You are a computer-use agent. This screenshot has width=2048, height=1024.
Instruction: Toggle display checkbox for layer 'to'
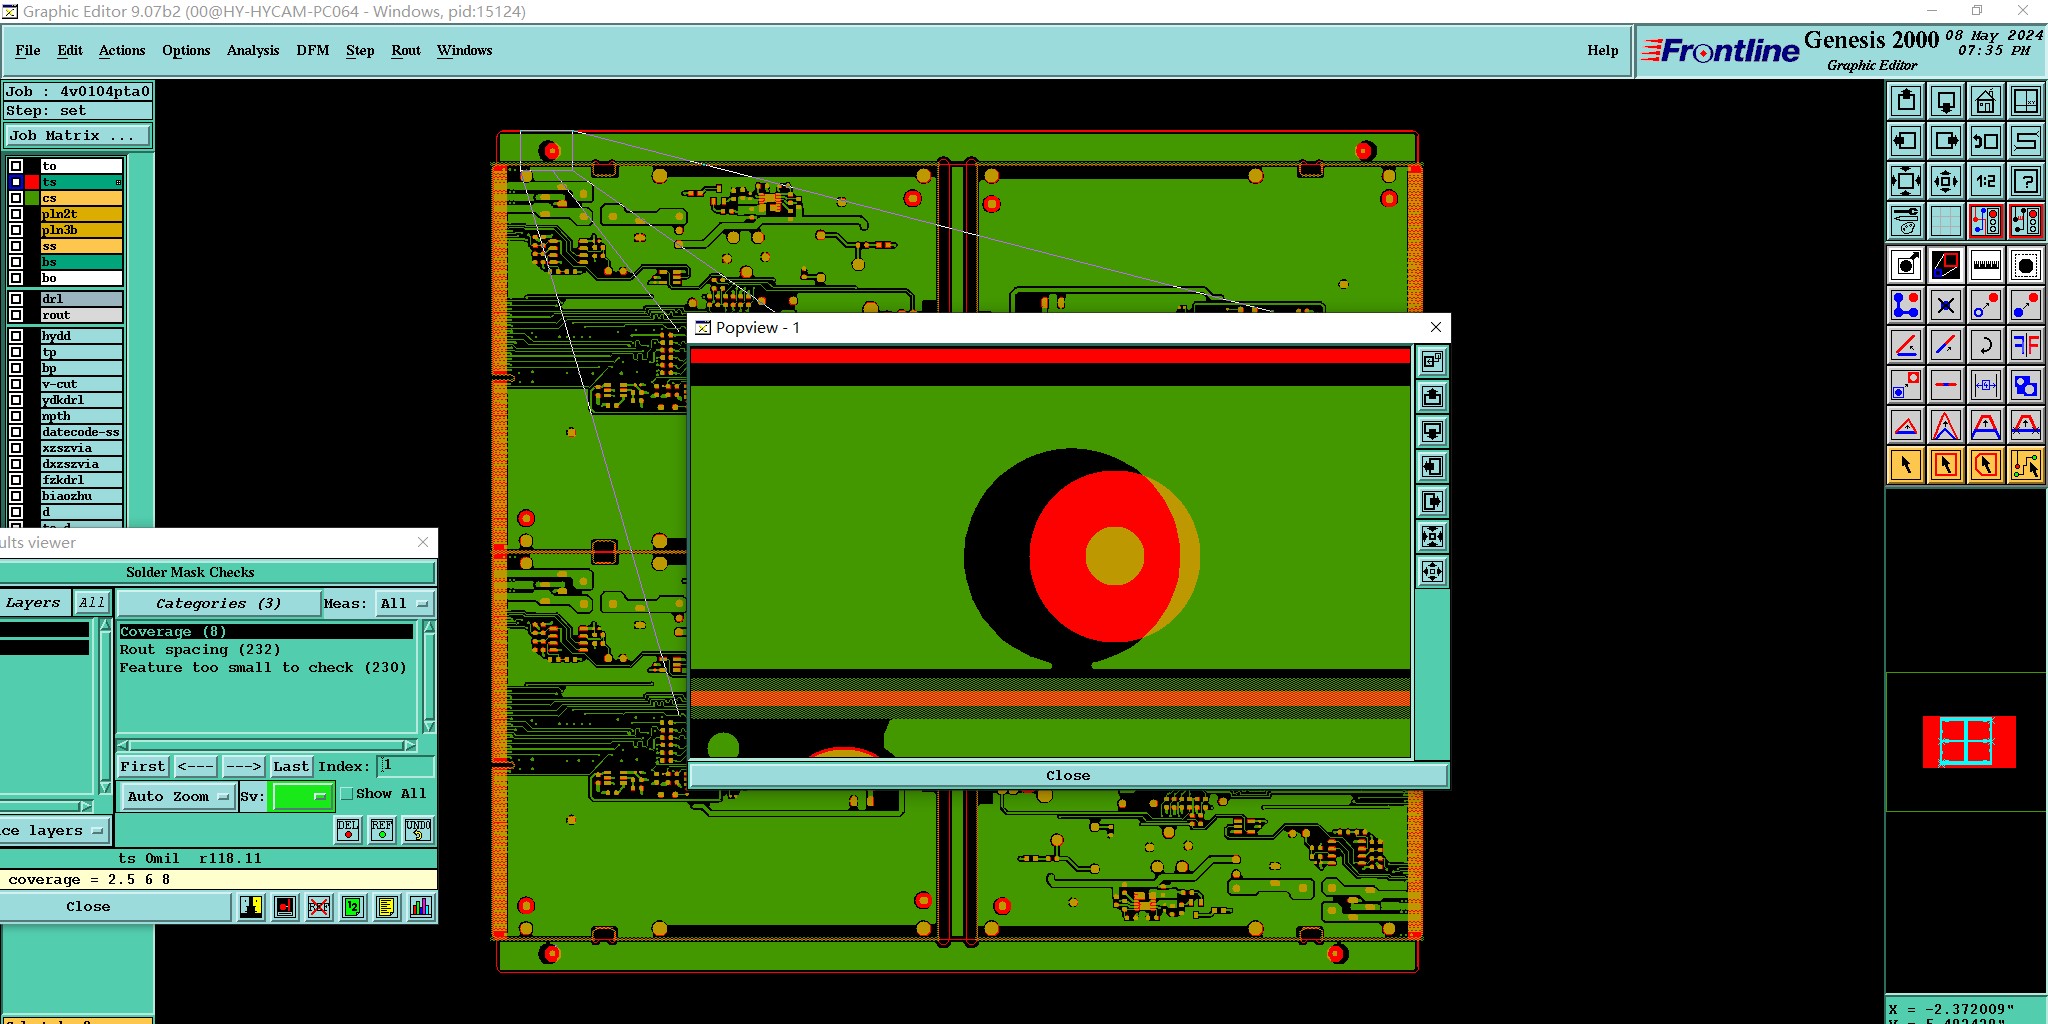pos(16,166)
